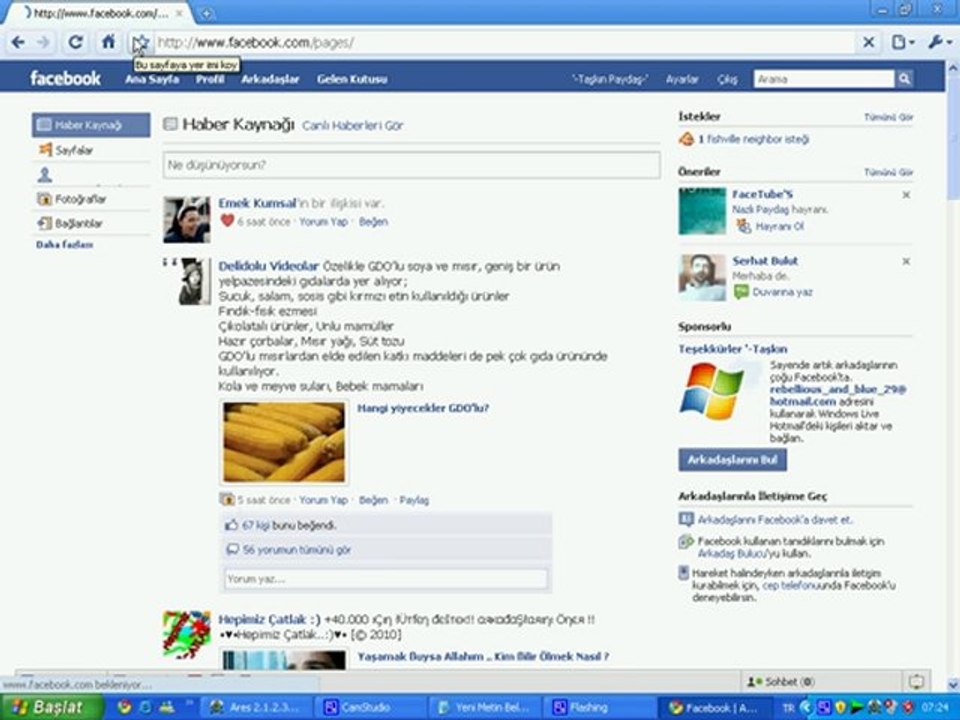Click the friends person icon in sidebar

45,175
